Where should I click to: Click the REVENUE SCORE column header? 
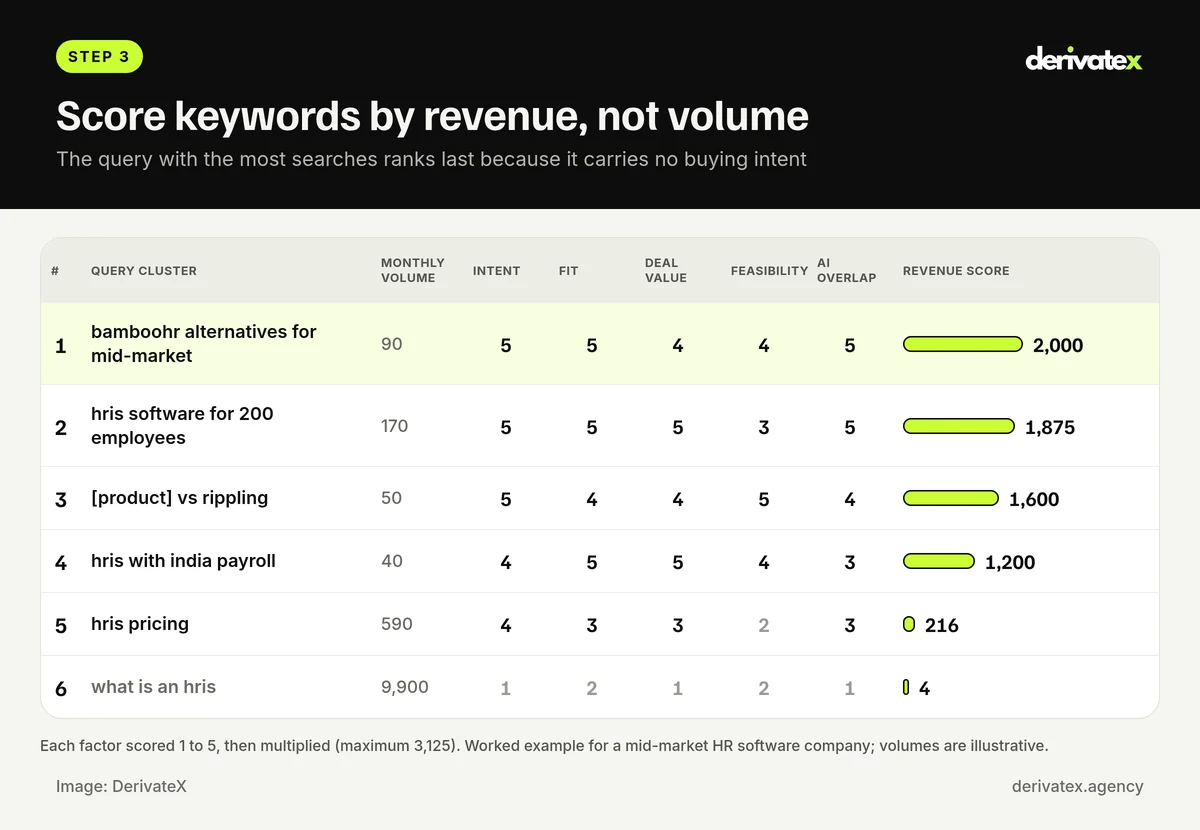click(x=956, y=271)
